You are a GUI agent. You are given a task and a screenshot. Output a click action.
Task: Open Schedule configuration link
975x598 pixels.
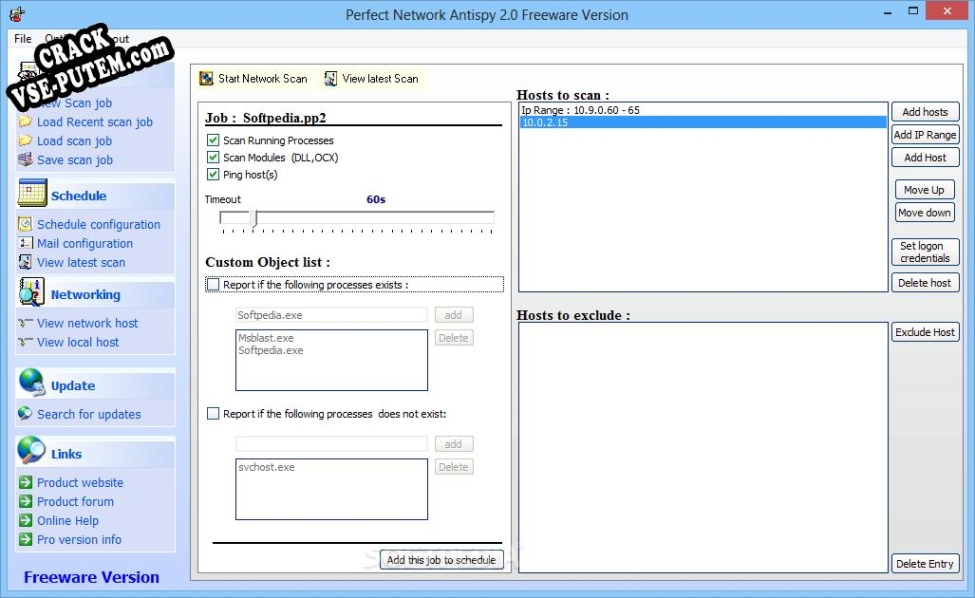(98, 224)
